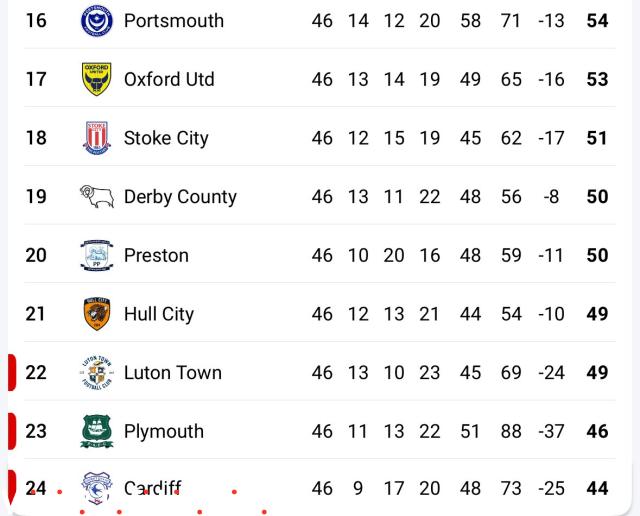Open Hull City team name link
This screenshot has width=640, height=516.
pos(159,314)
